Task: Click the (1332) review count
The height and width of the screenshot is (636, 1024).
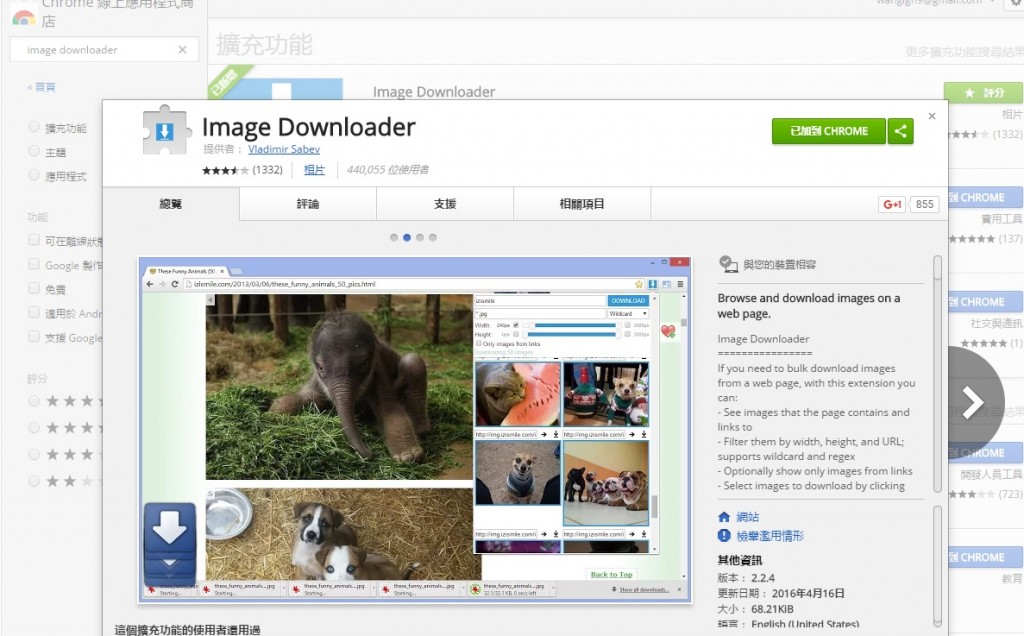Action: pyautogui.click(x=267, y=170)
